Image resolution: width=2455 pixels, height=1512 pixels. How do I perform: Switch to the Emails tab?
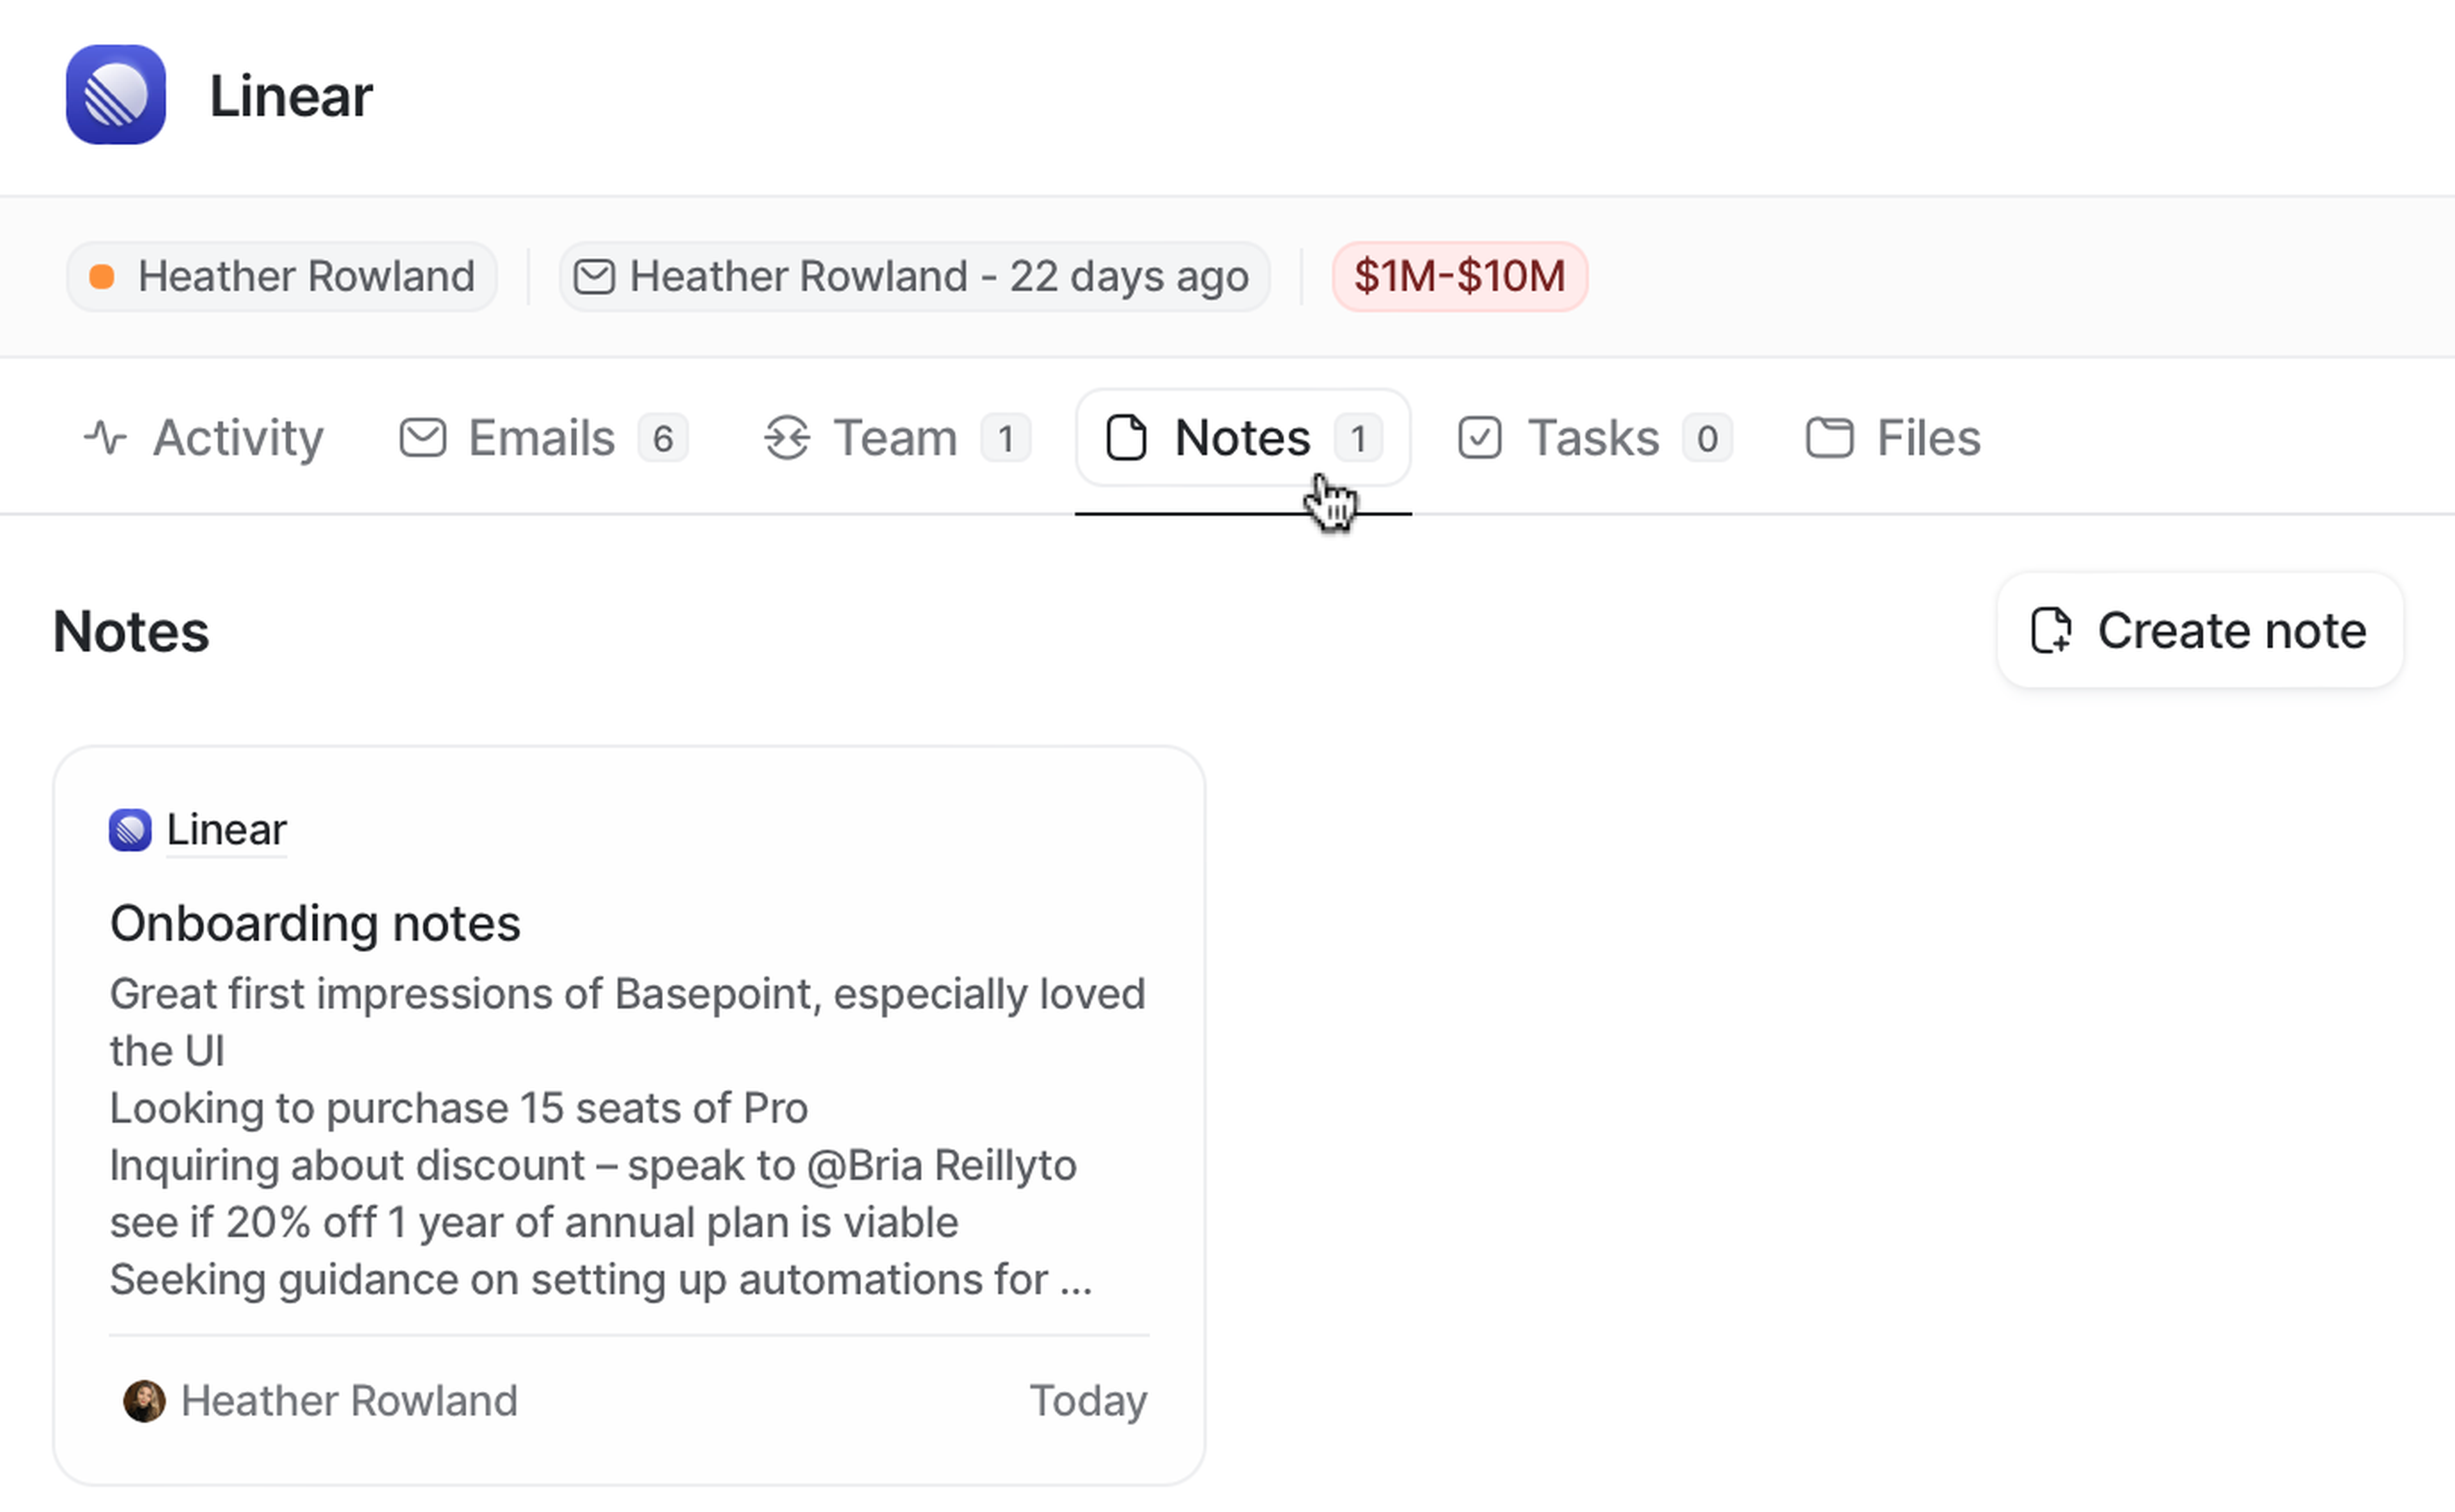[543, 438]
